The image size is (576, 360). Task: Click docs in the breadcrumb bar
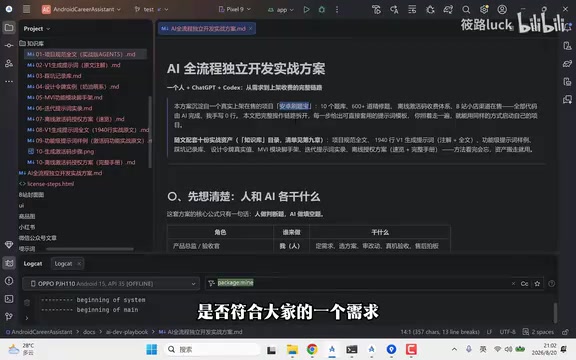click(89, 332)
